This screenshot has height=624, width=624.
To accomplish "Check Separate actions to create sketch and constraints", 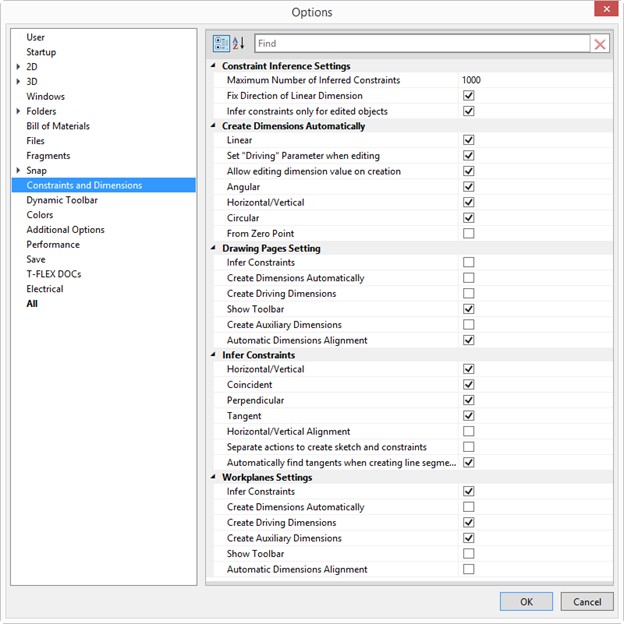I will point(468,447).
